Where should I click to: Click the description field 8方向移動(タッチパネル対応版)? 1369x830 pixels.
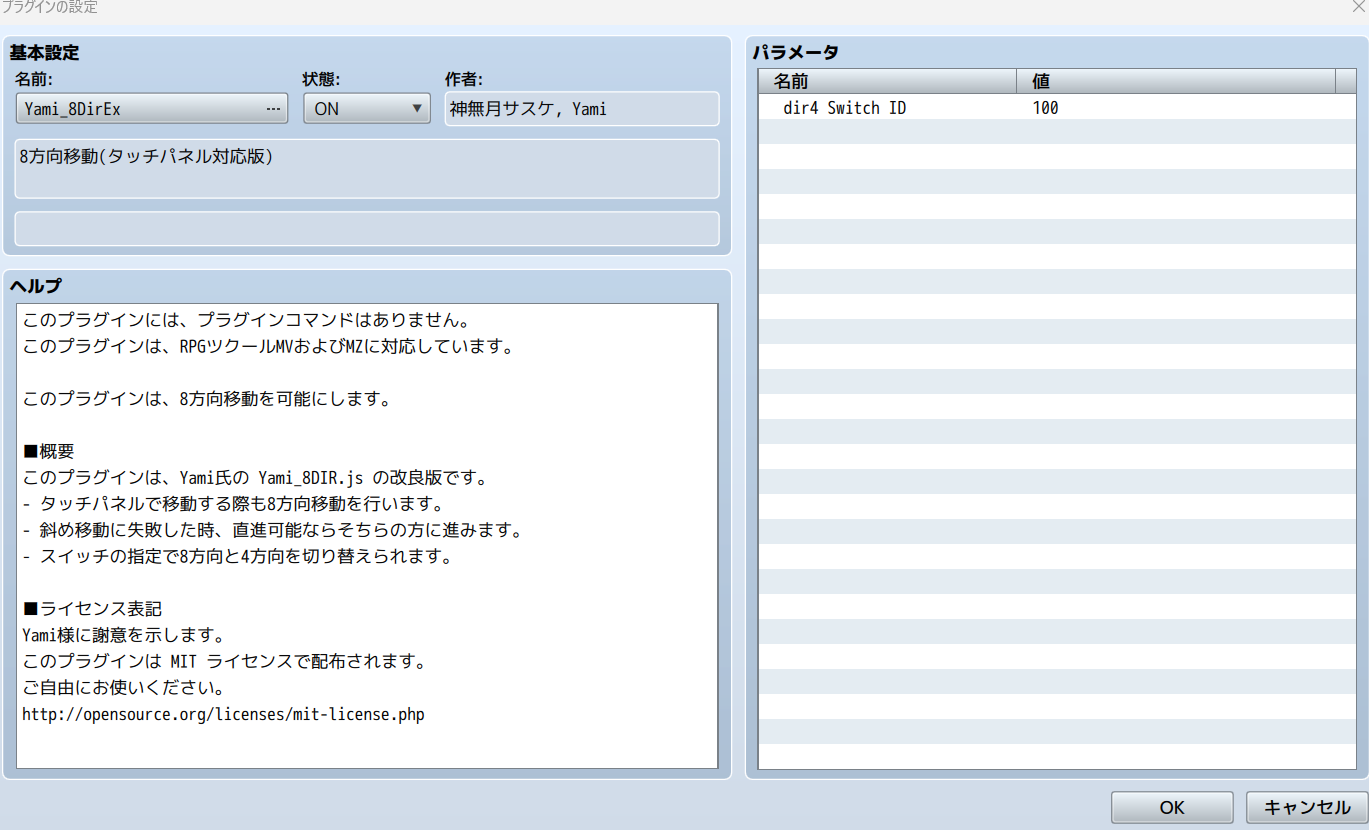[367, 169]
